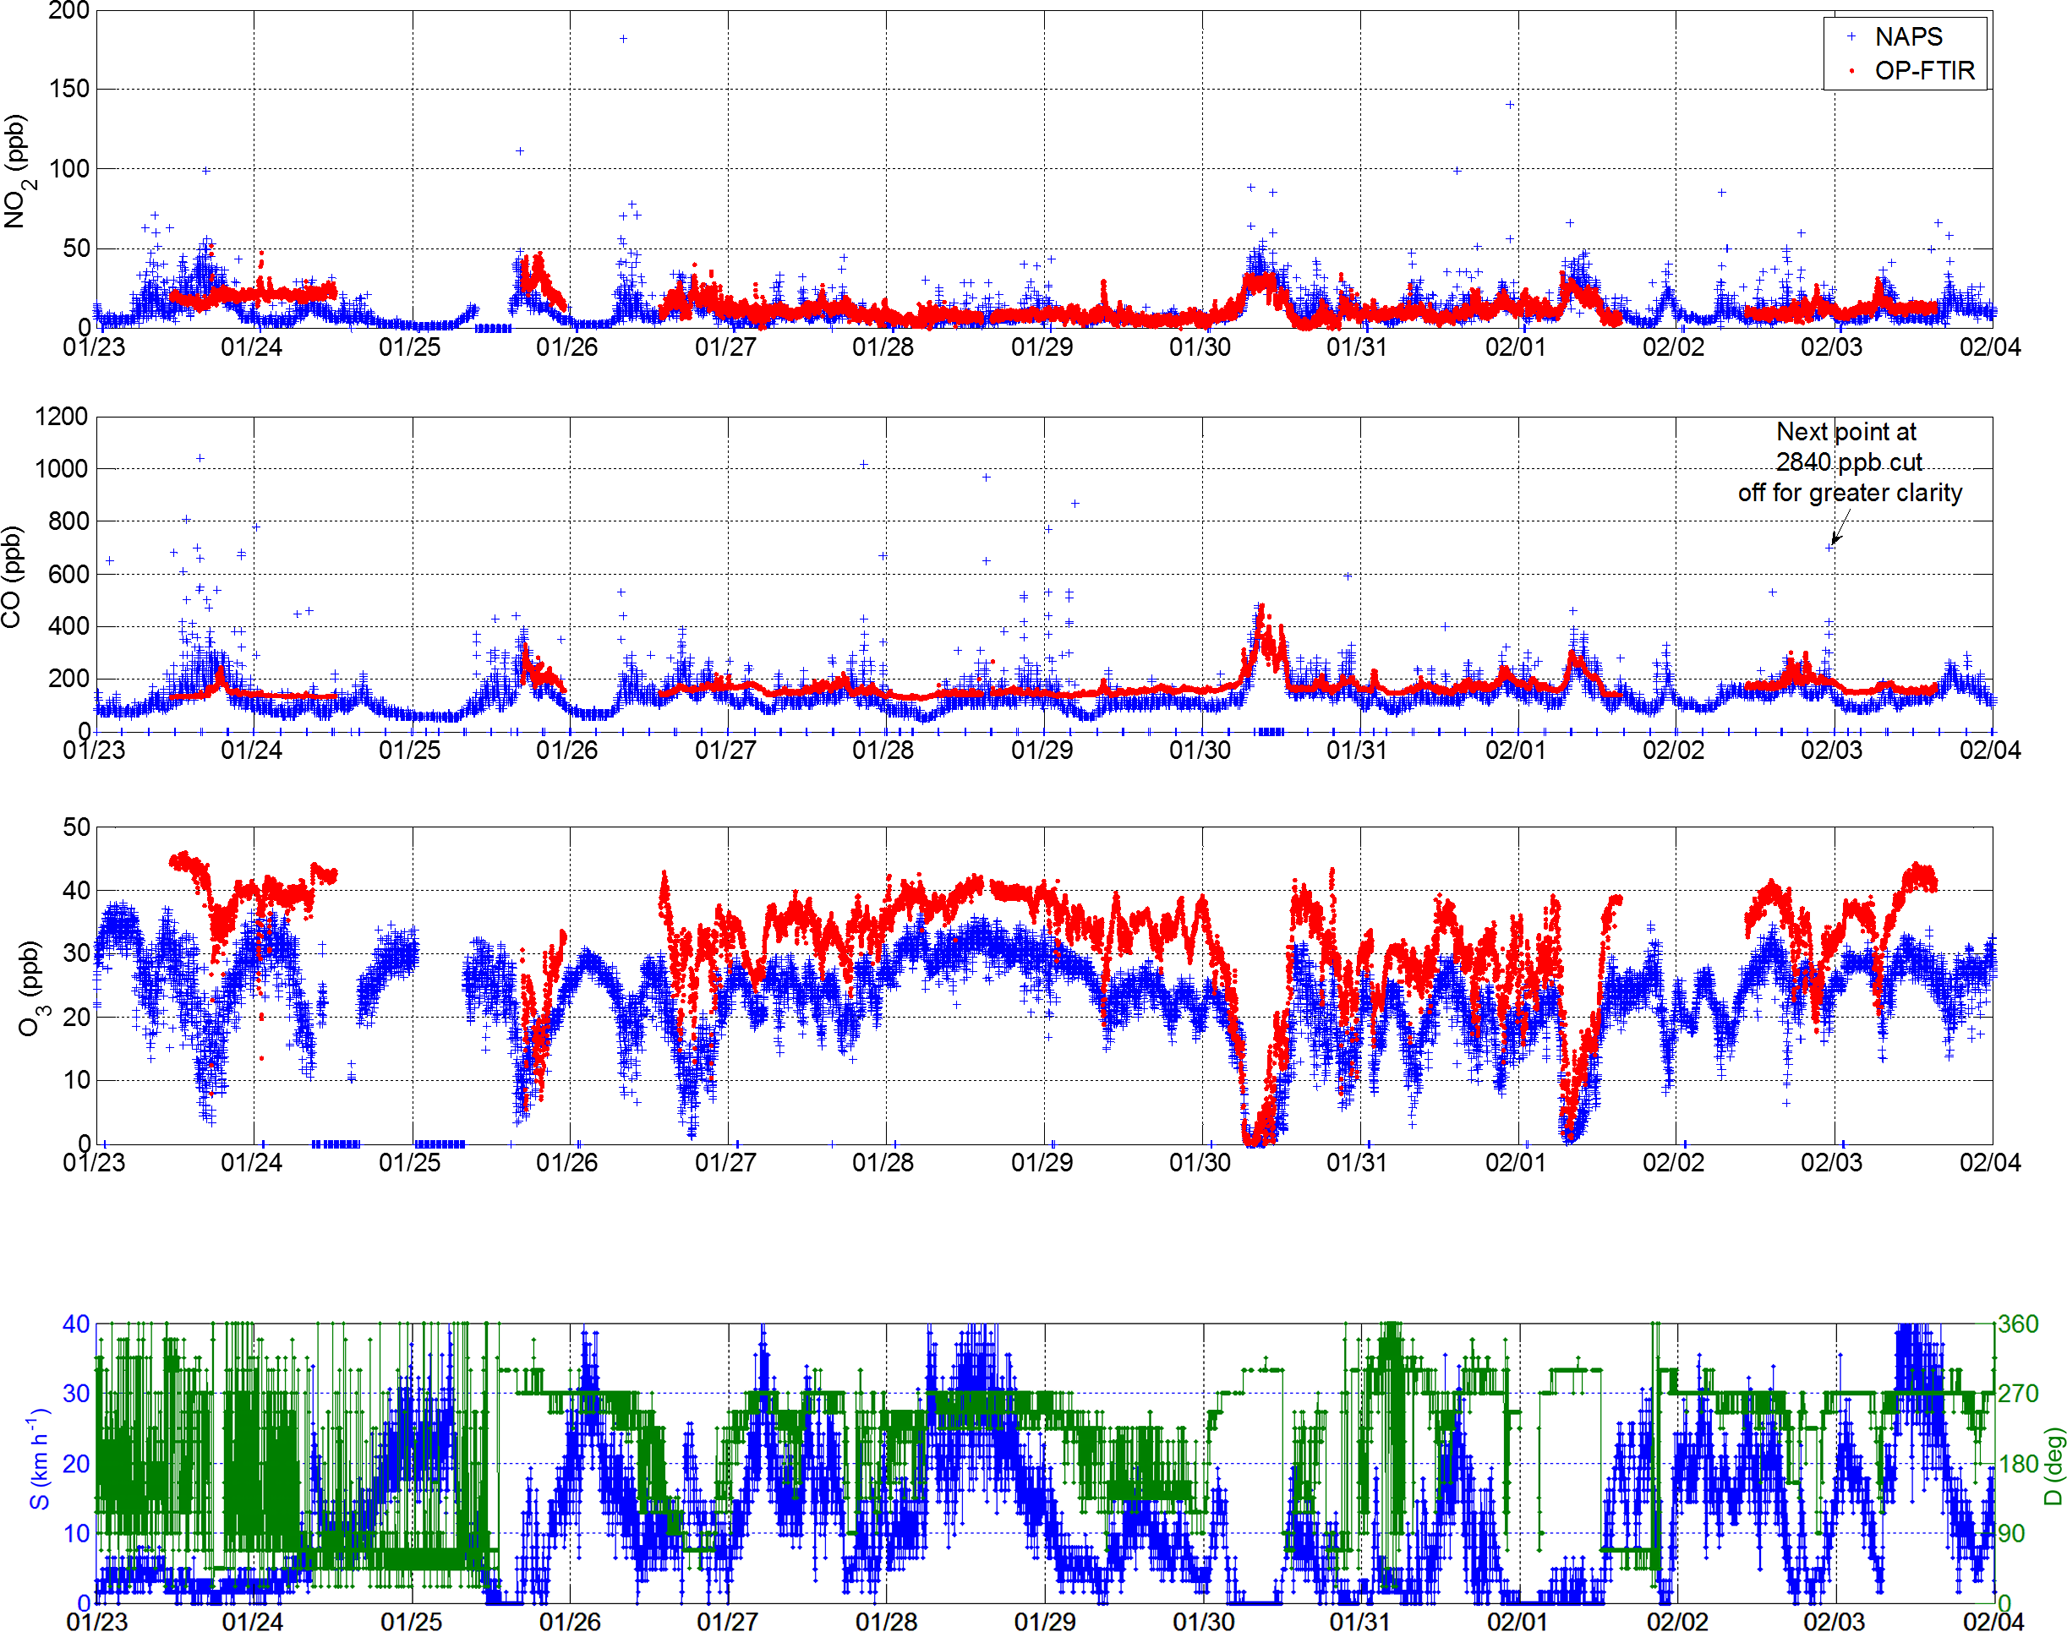Click the 1200 tick on the CO axis
Viewport: 2067px width, 1632px height.
click(x=62, y=416)
